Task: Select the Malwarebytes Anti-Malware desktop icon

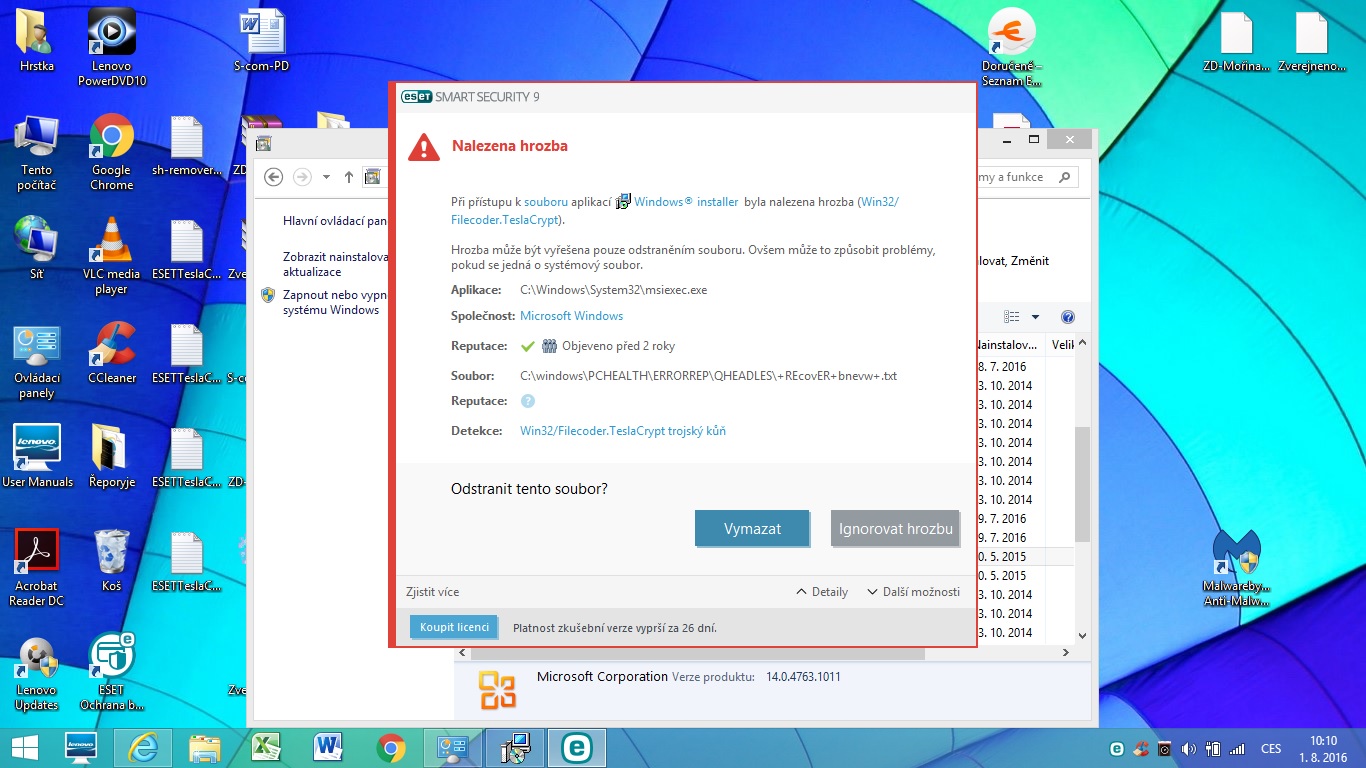Action: (1236, 567)
